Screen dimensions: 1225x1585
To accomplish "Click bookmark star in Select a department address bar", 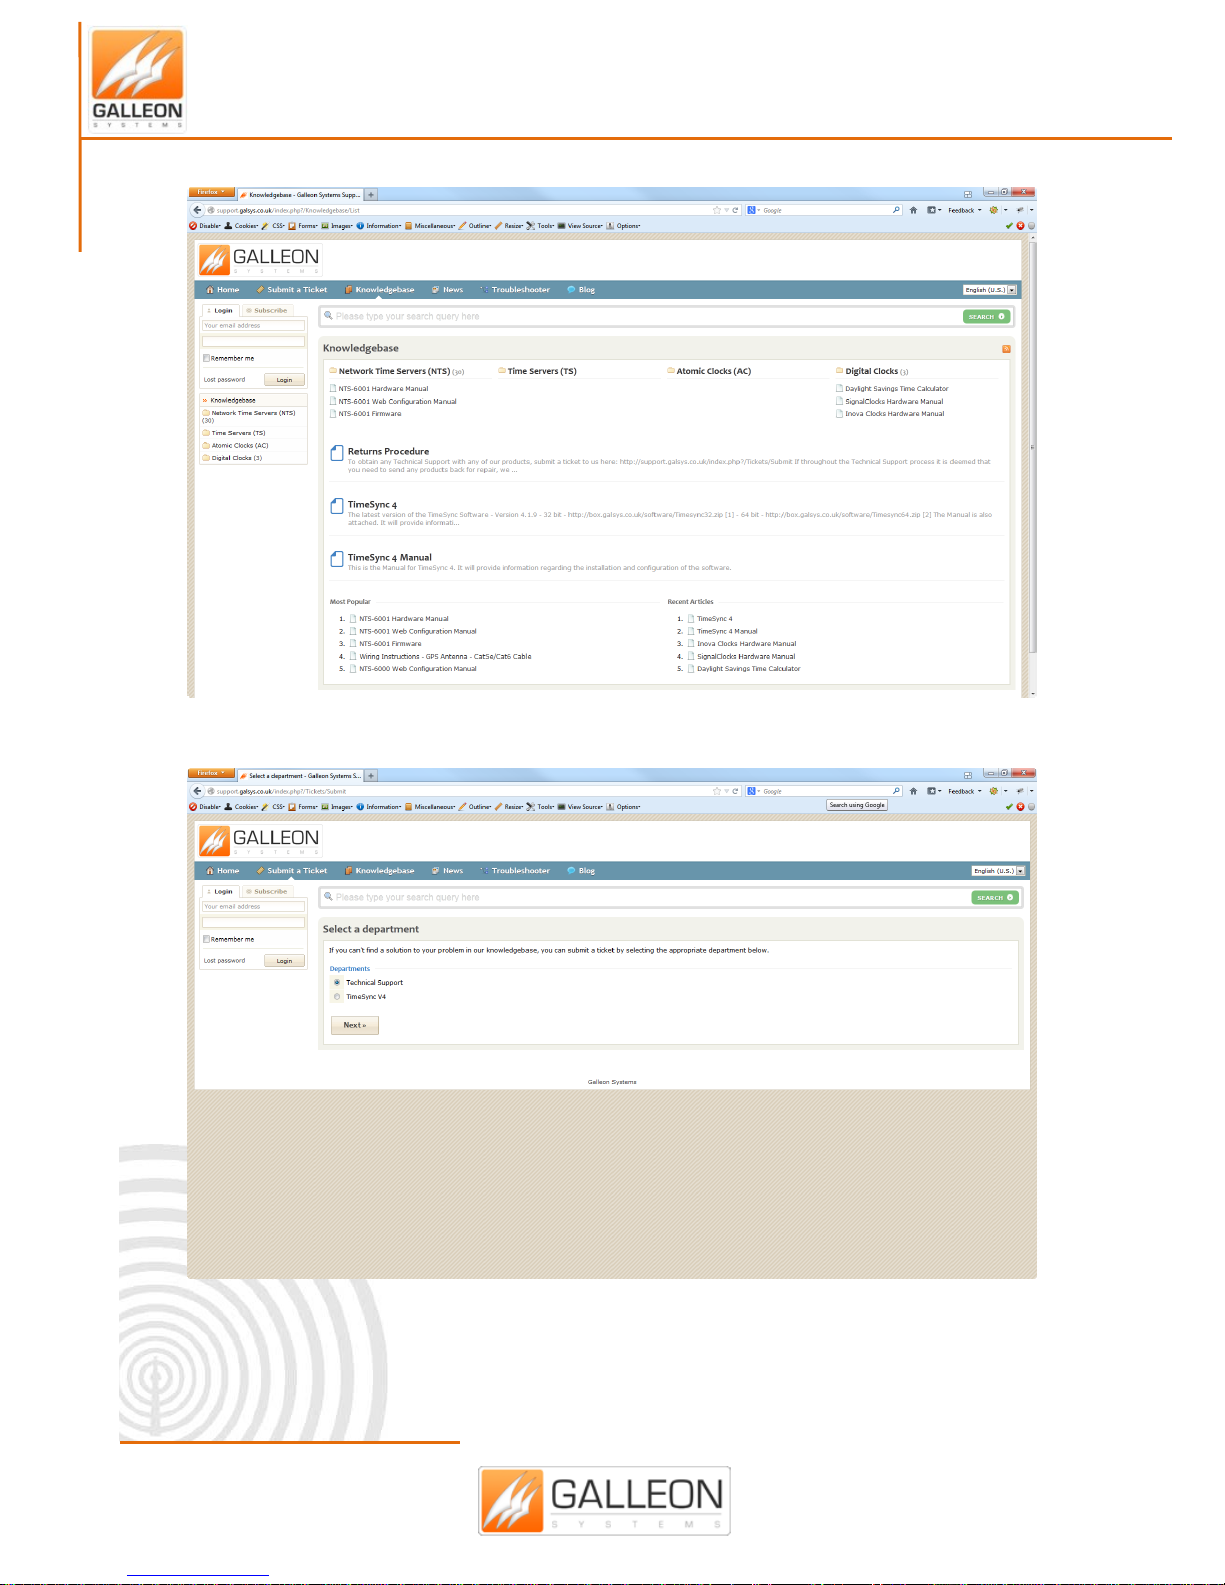I will tap(716, 791).
